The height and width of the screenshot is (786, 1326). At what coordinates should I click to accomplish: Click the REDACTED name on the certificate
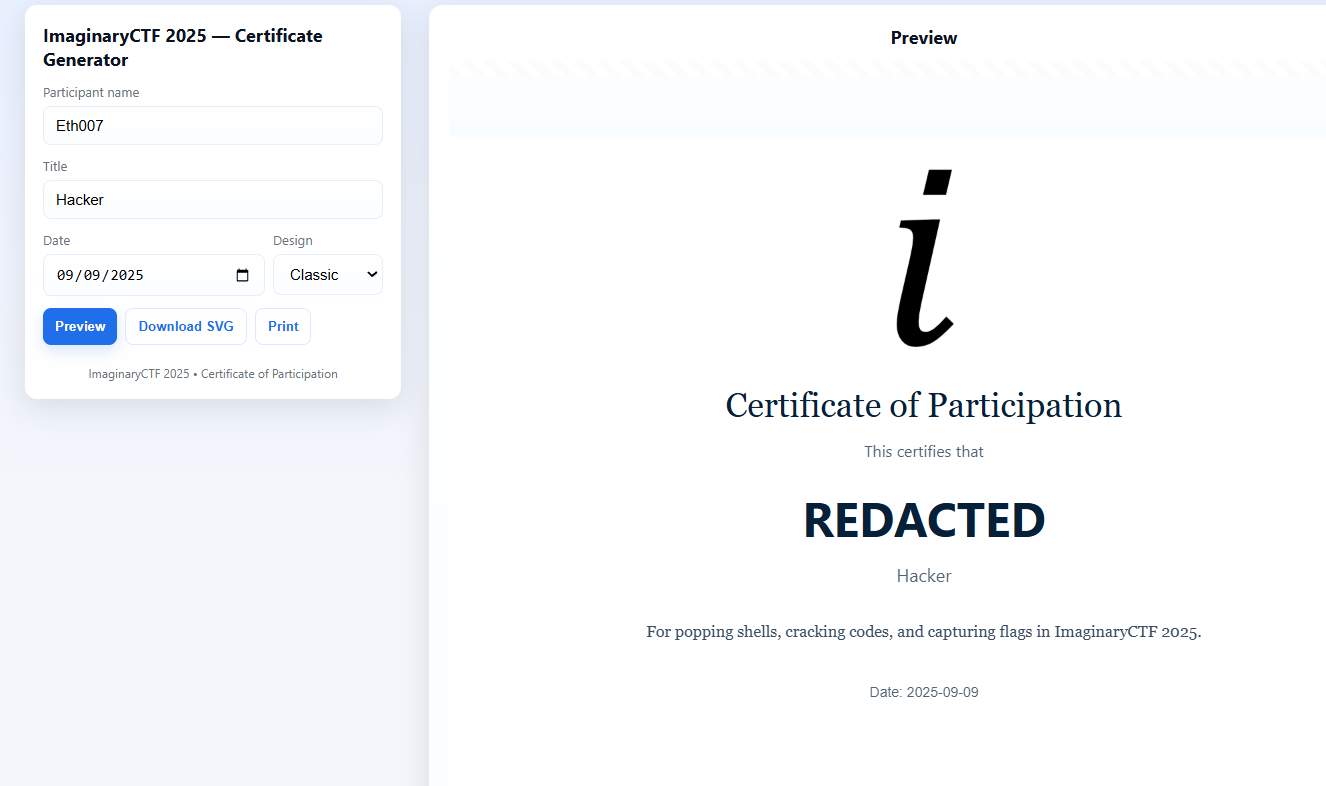click(923, 520)
